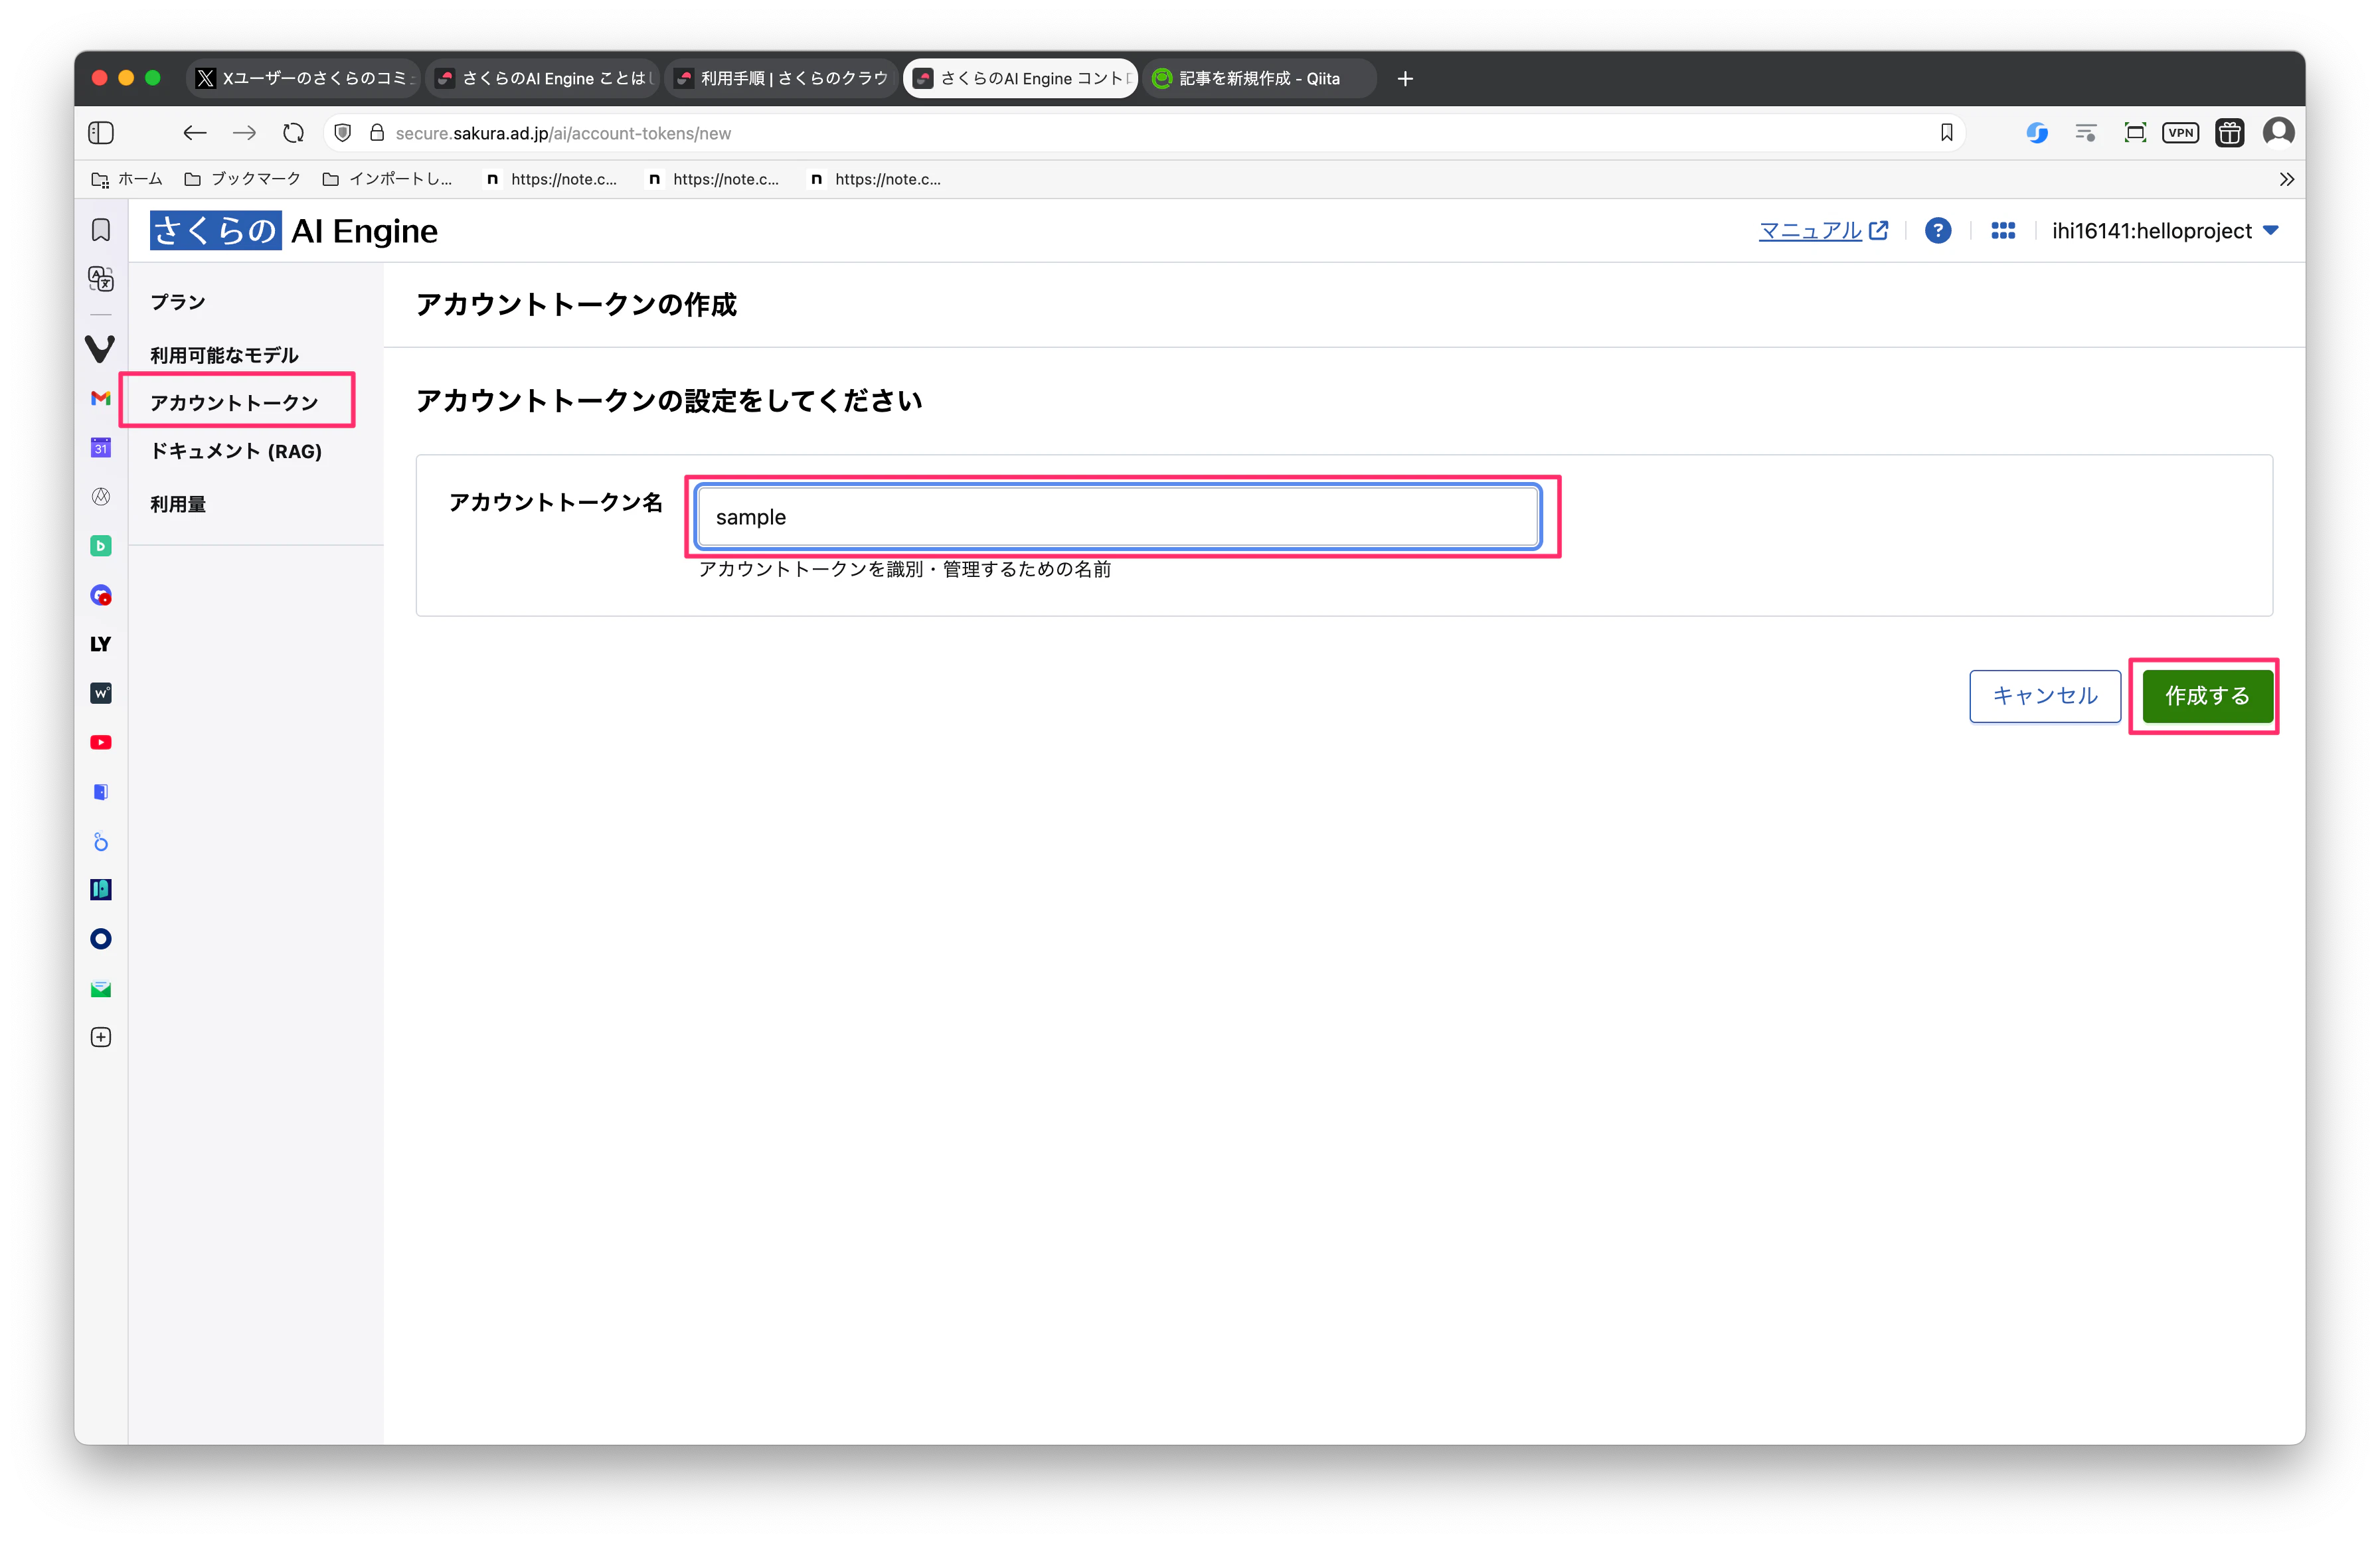Select 利用可能なモデル in side navigation
This screenshot has width=2380, height=1543.
pos(224,354)
